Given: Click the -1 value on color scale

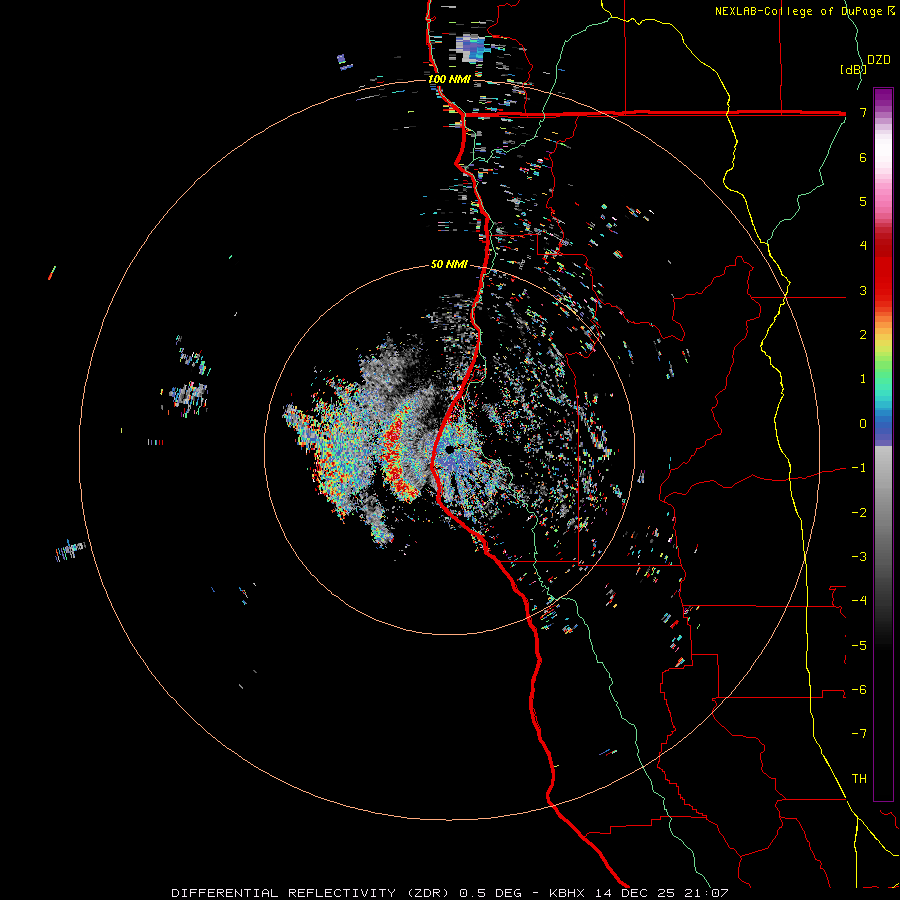Looking at the screenshot, I should (x=859, y=468).
